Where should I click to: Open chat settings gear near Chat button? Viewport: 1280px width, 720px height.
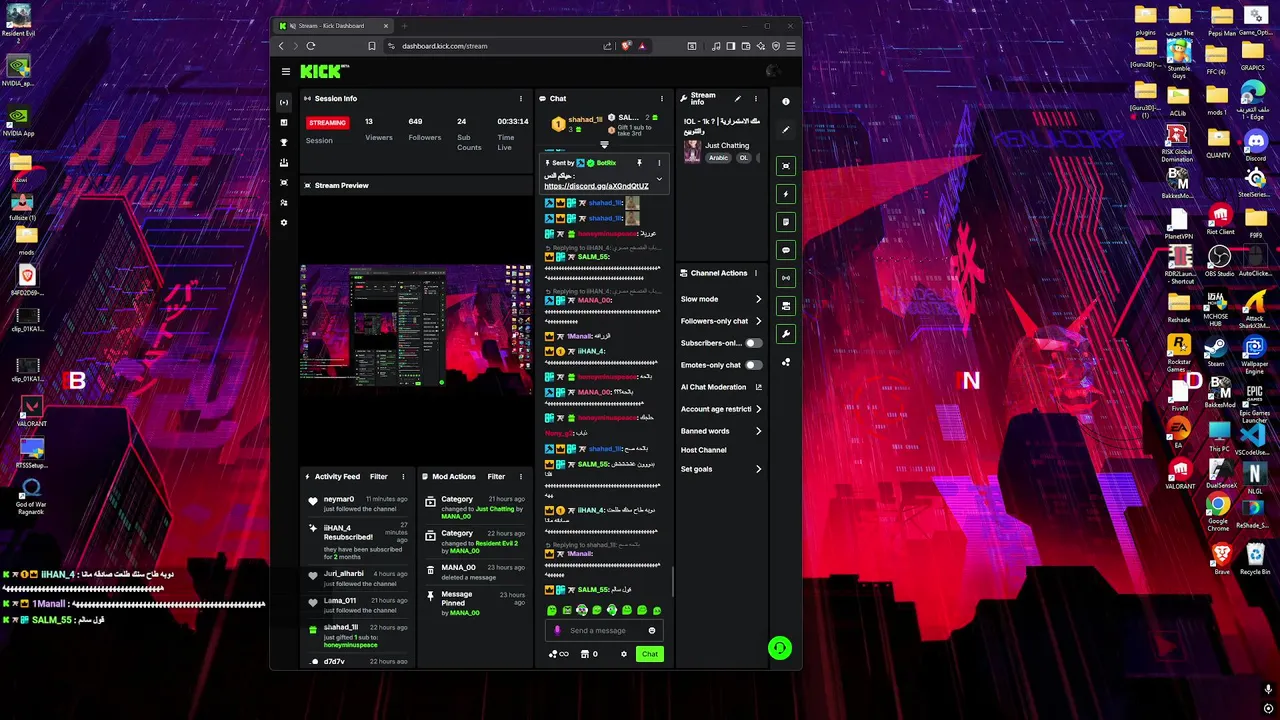(624, 654)
